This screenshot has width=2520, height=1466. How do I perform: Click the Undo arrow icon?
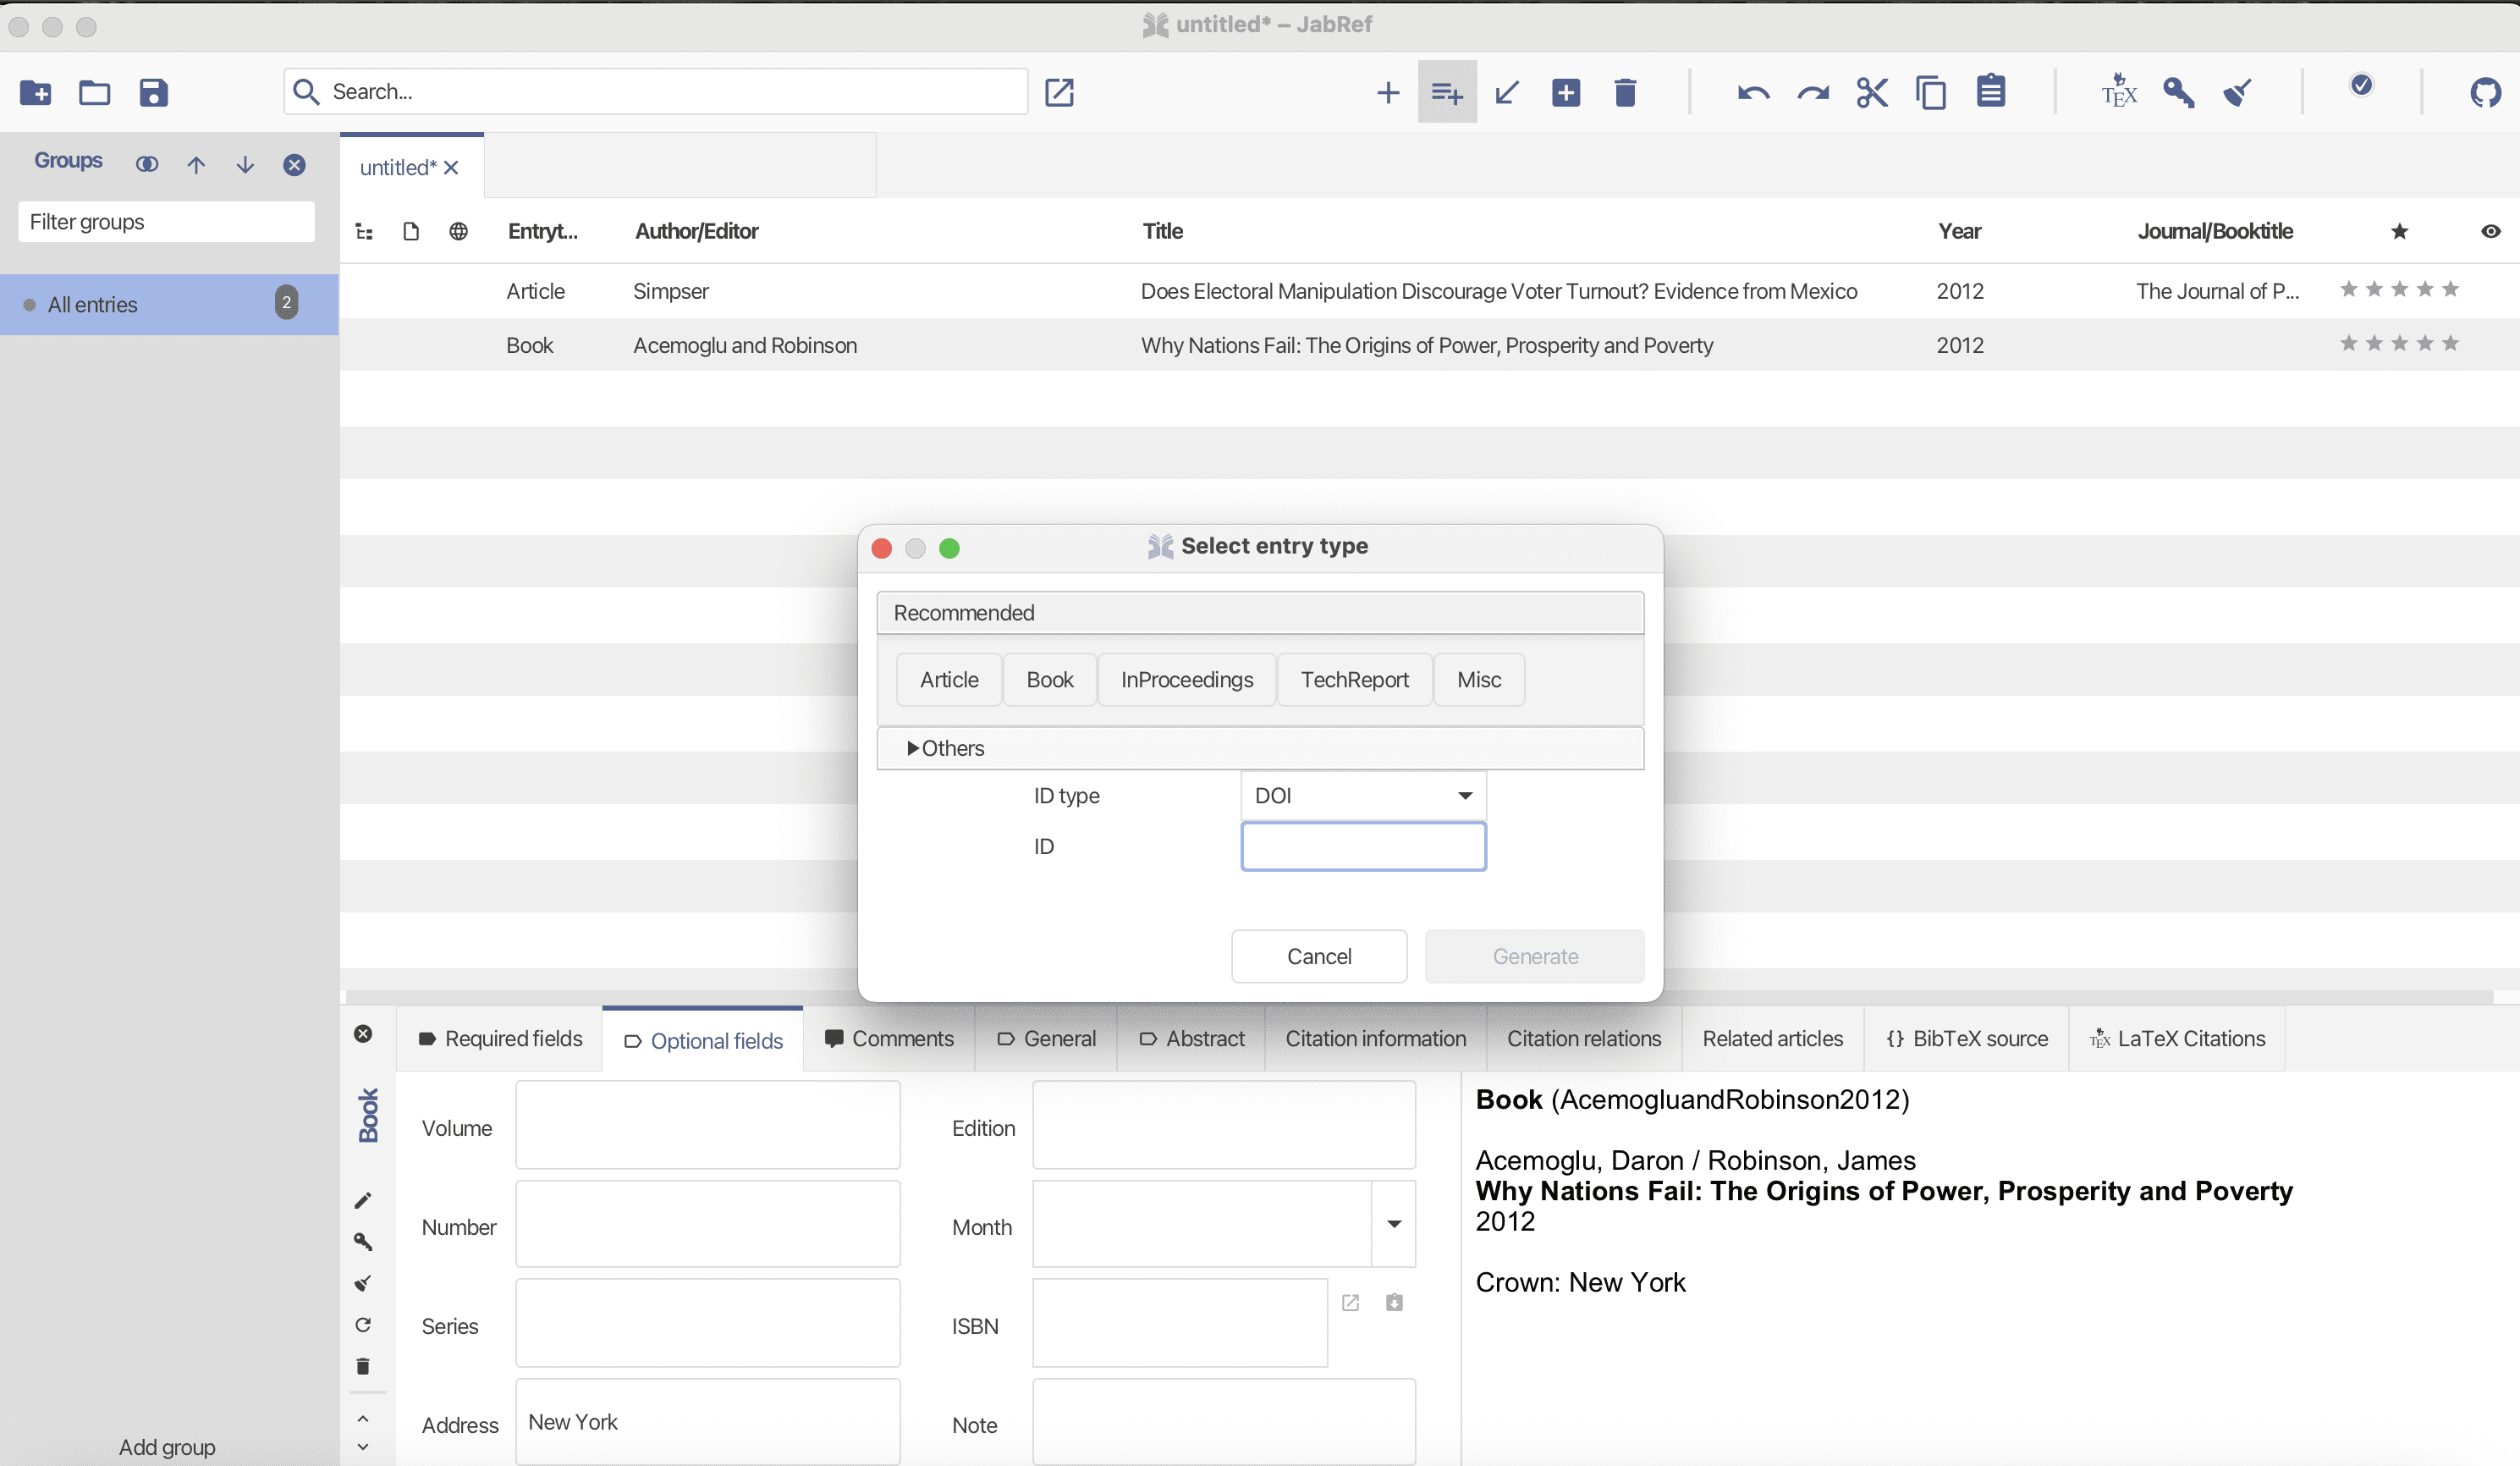click(x=1753, y=93)
